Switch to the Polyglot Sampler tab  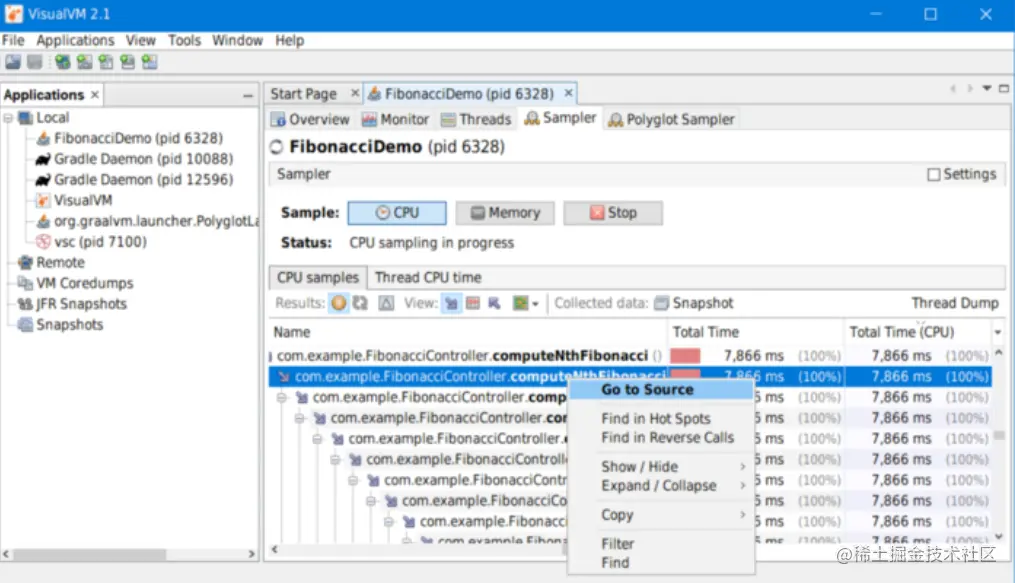pos(671,120)
